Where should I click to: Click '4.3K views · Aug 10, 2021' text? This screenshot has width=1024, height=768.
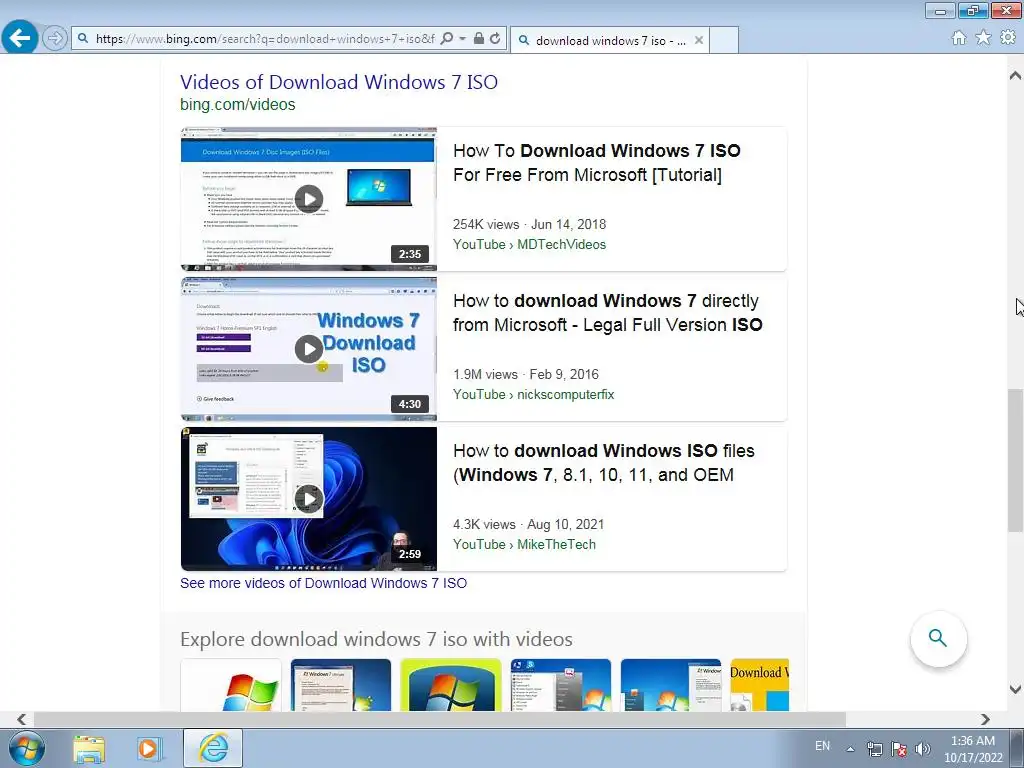pyautogui.click(x=528, y=525)
